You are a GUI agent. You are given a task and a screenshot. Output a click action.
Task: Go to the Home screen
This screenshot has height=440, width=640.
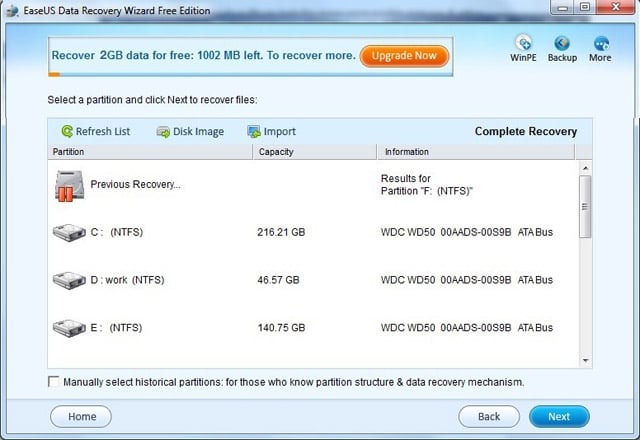[x=81, y=416]
